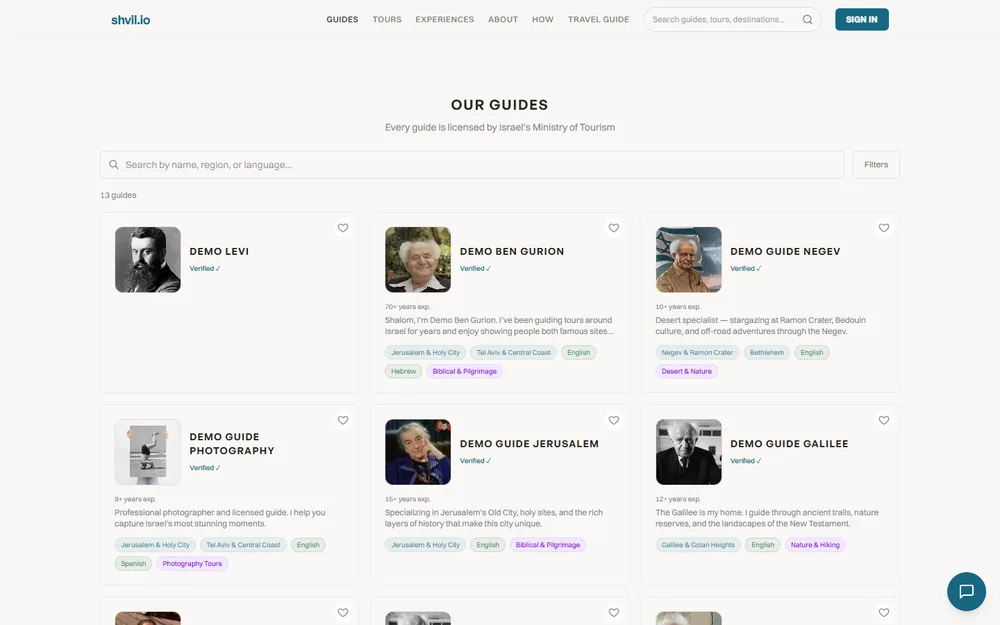Click Biblical & Pilgrimage tag on Jerusalem card
The width and height of the screenshot is (1000, 625).
[x=548, y=545]
